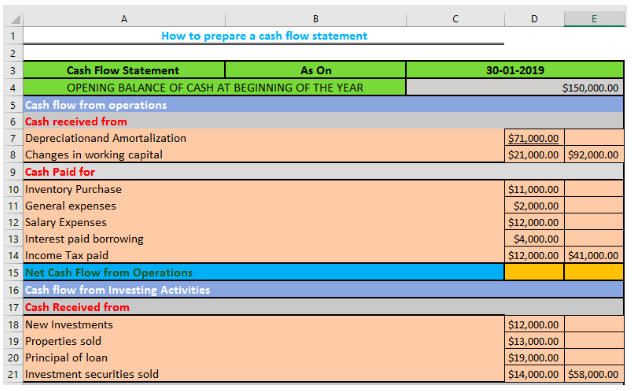This screenshot has height=391, width=633.
Task: Select row 4 header
Action: click(13, 88)
